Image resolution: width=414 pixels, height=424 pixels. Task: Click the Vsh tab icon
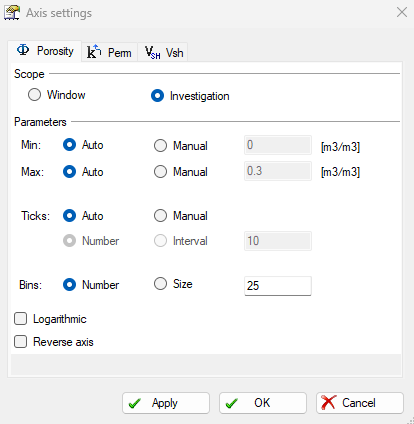[152, 53]
